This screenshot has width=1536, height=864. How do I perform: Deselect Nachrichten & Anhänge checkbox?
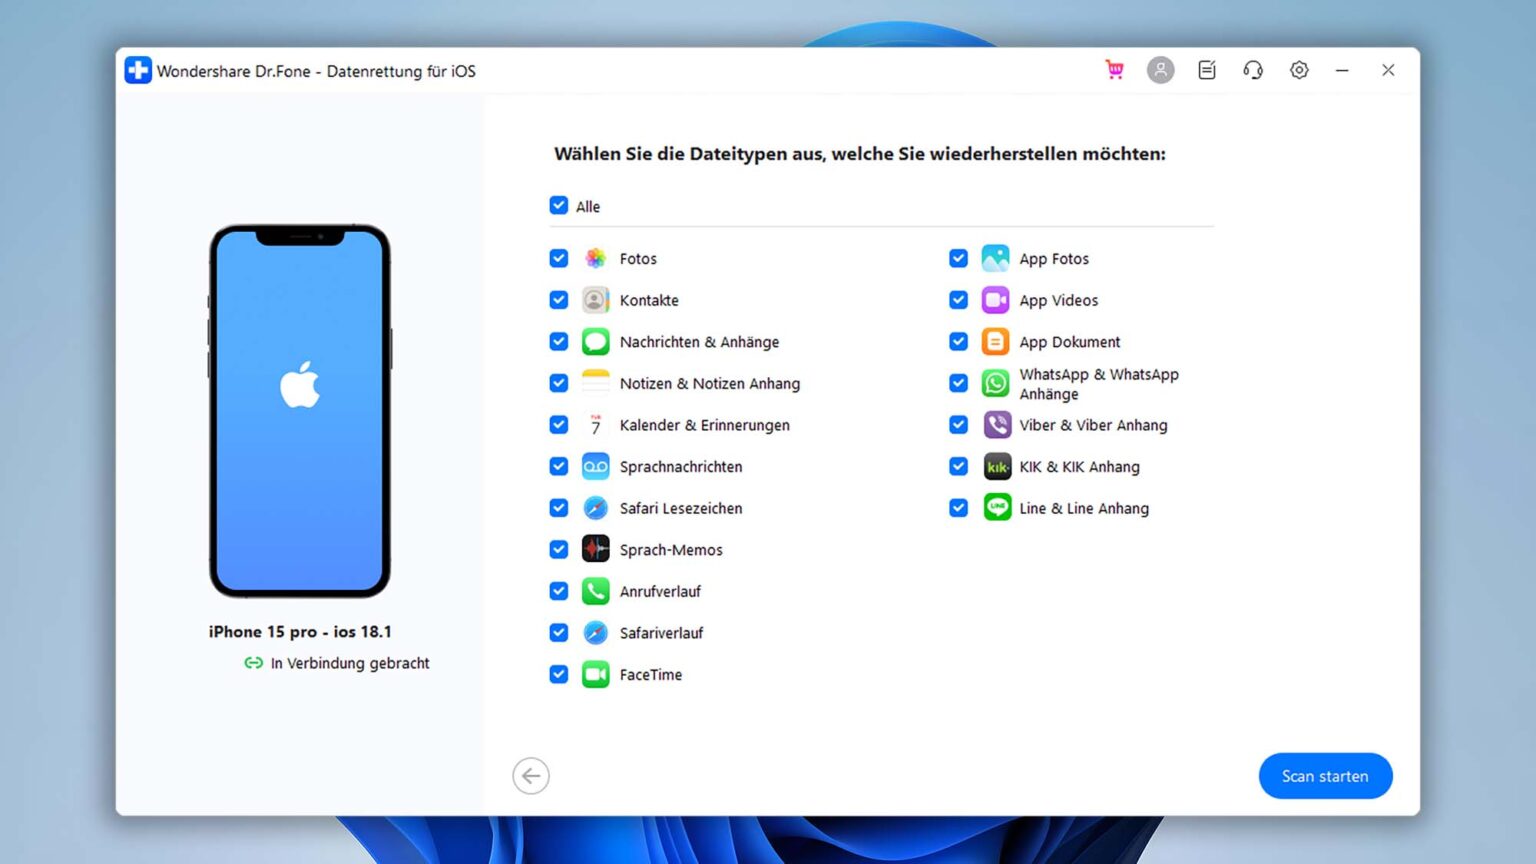559,342
